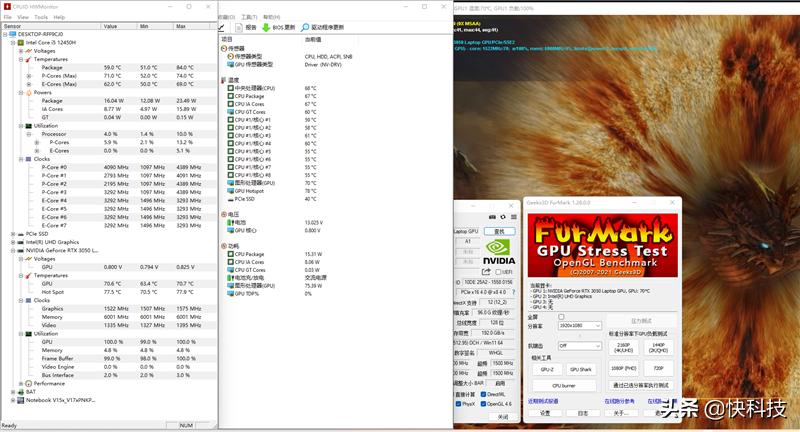Open the Help menu in HWMonitor
The image size is (800, 432).
coord(59,17)
